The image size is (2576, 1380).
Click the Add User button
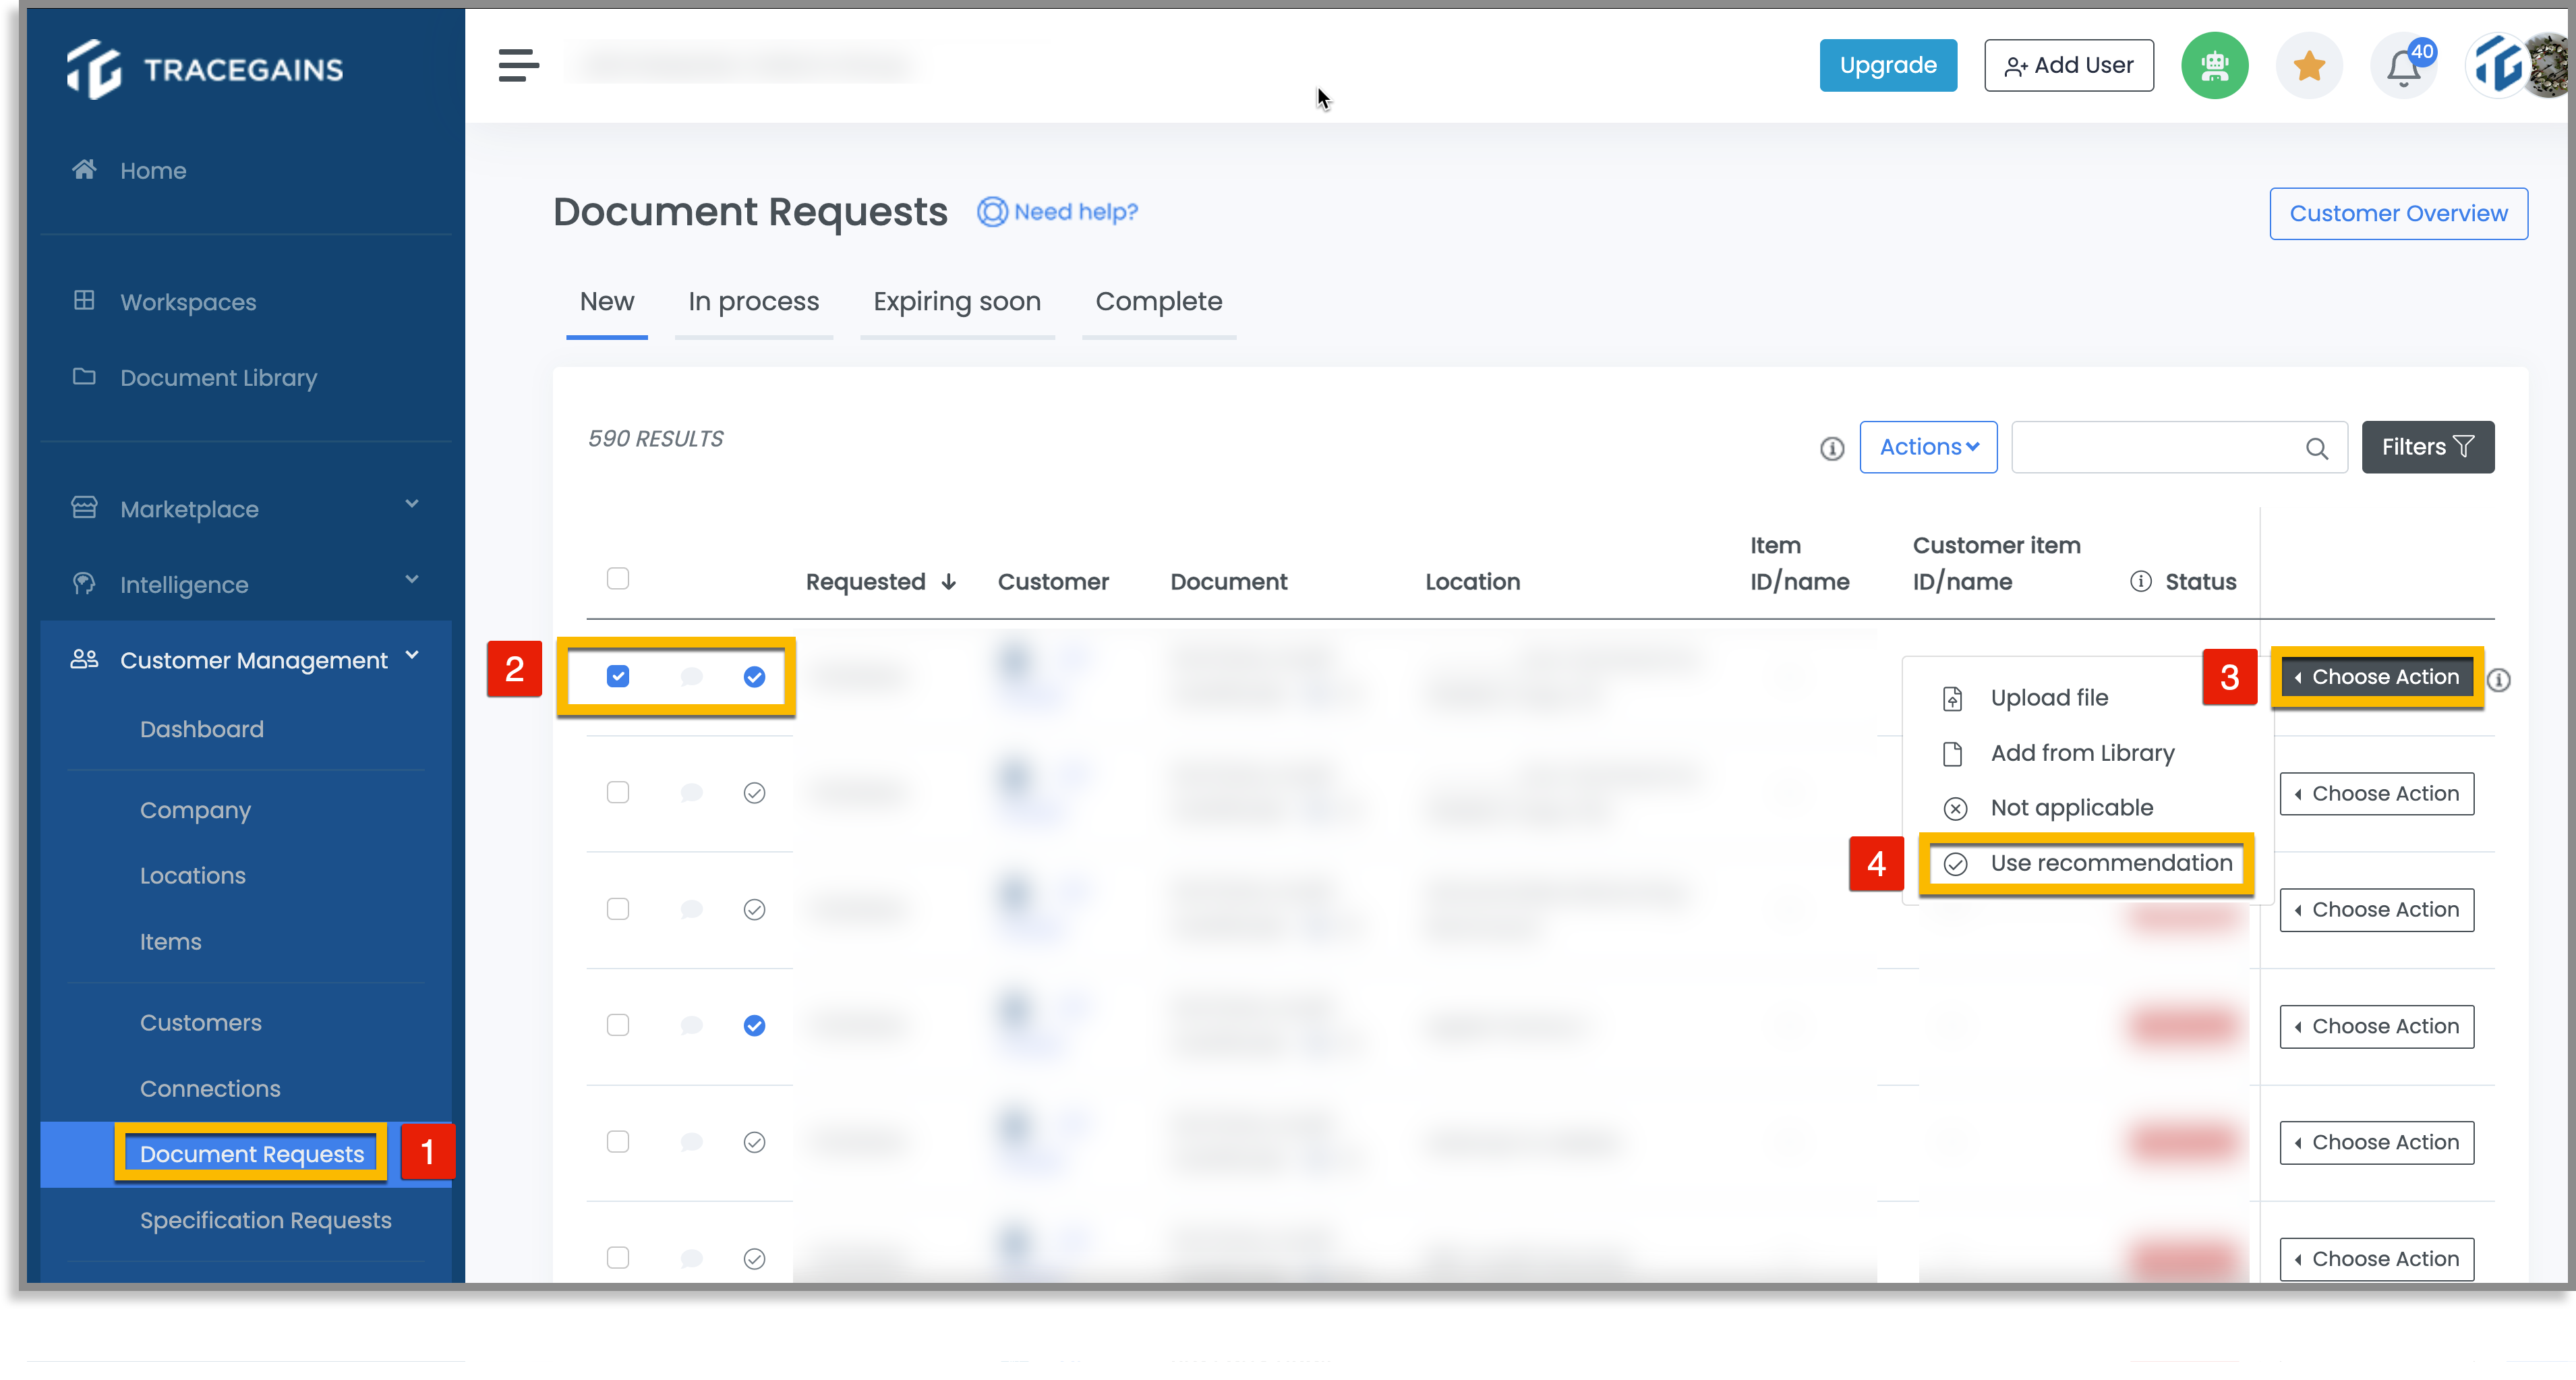2068,65
